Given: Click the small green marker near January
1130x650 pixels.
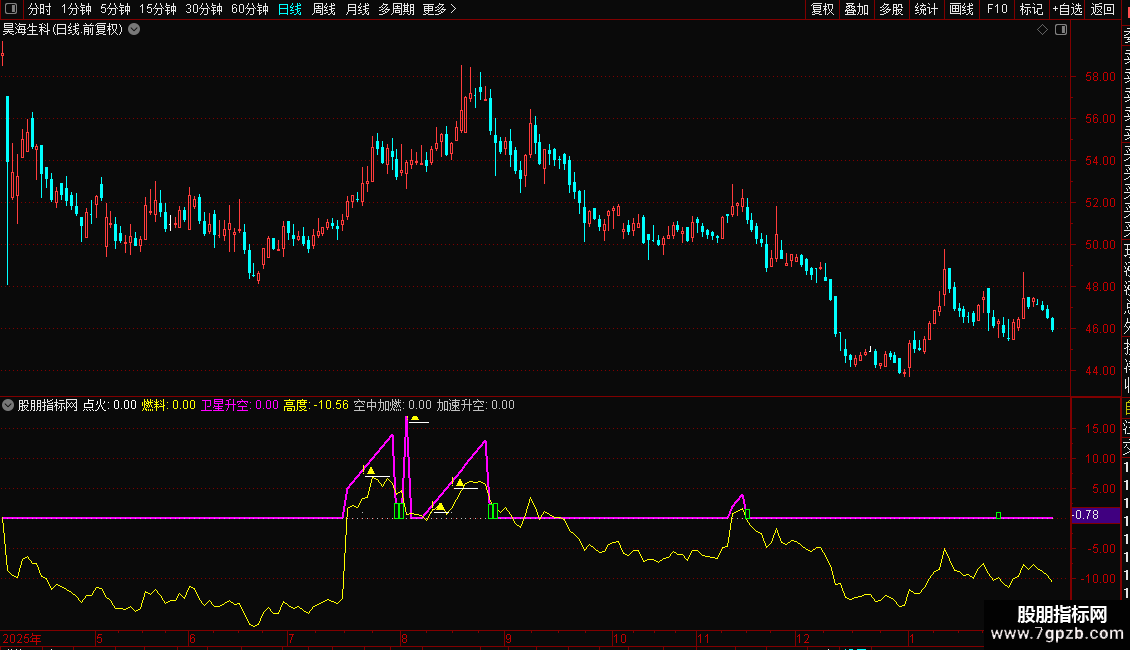Looking at the screenshot, I should click(998, 515).
